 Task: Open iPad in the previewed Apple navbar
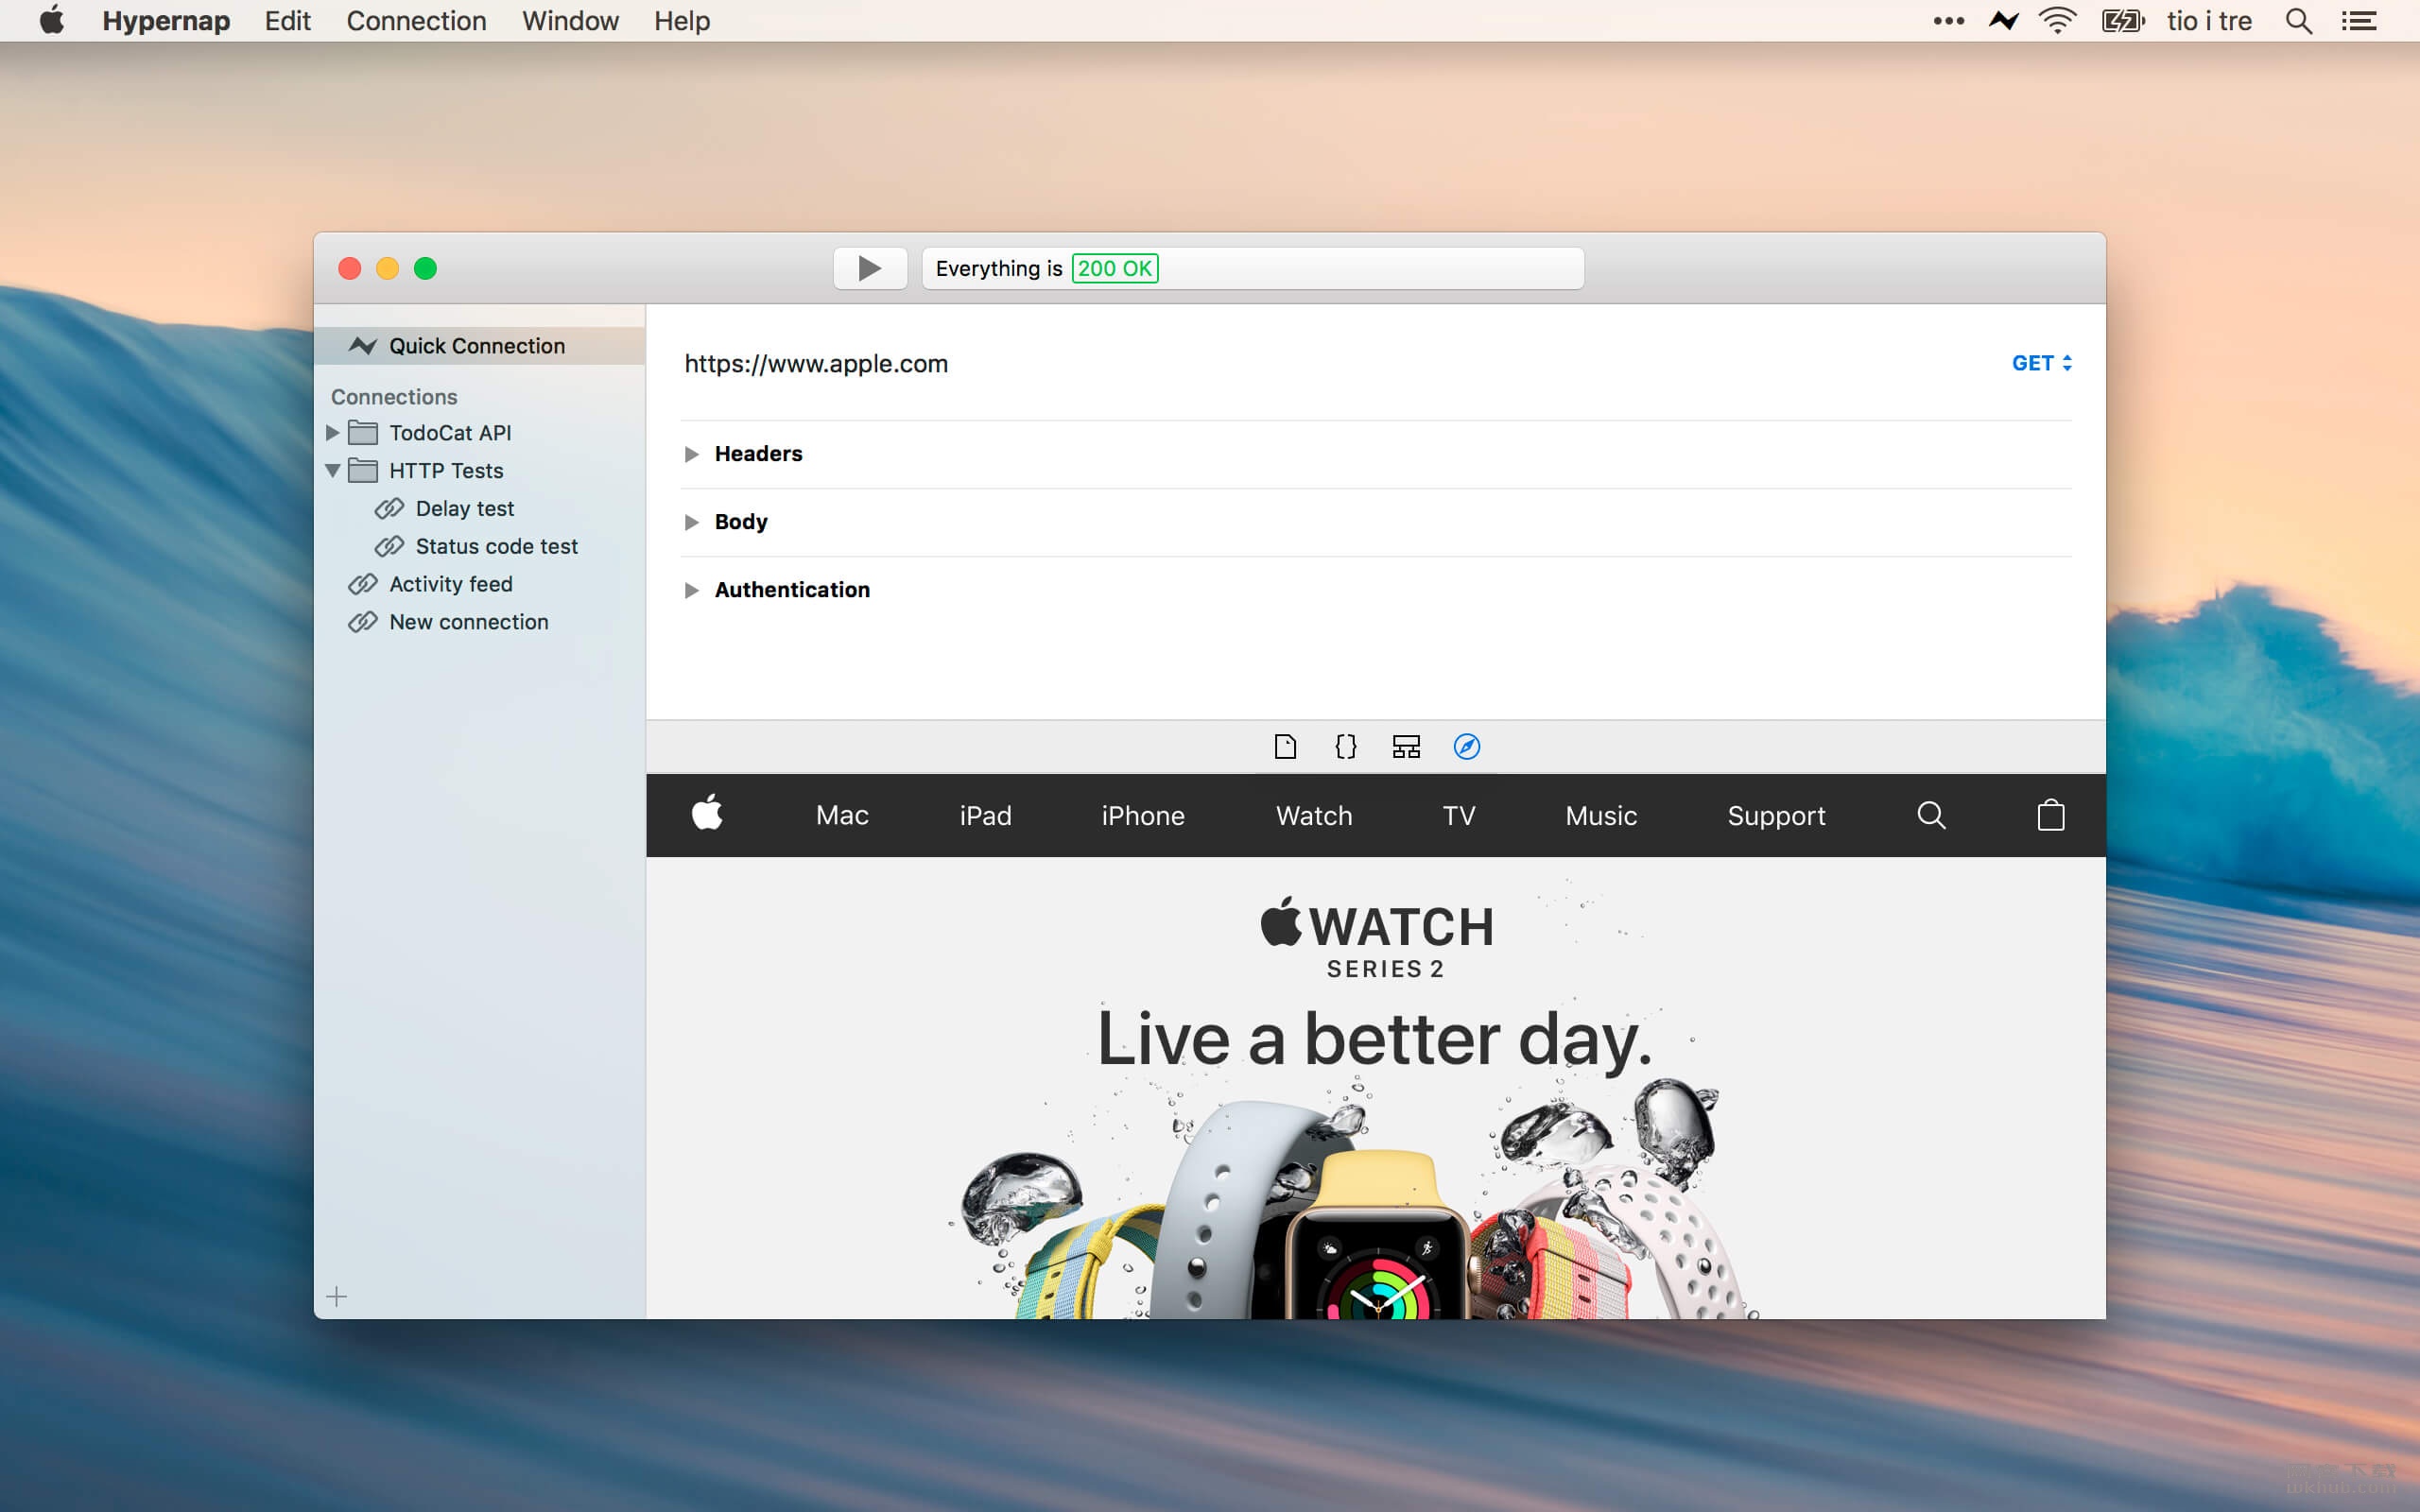tap(985, 816)
